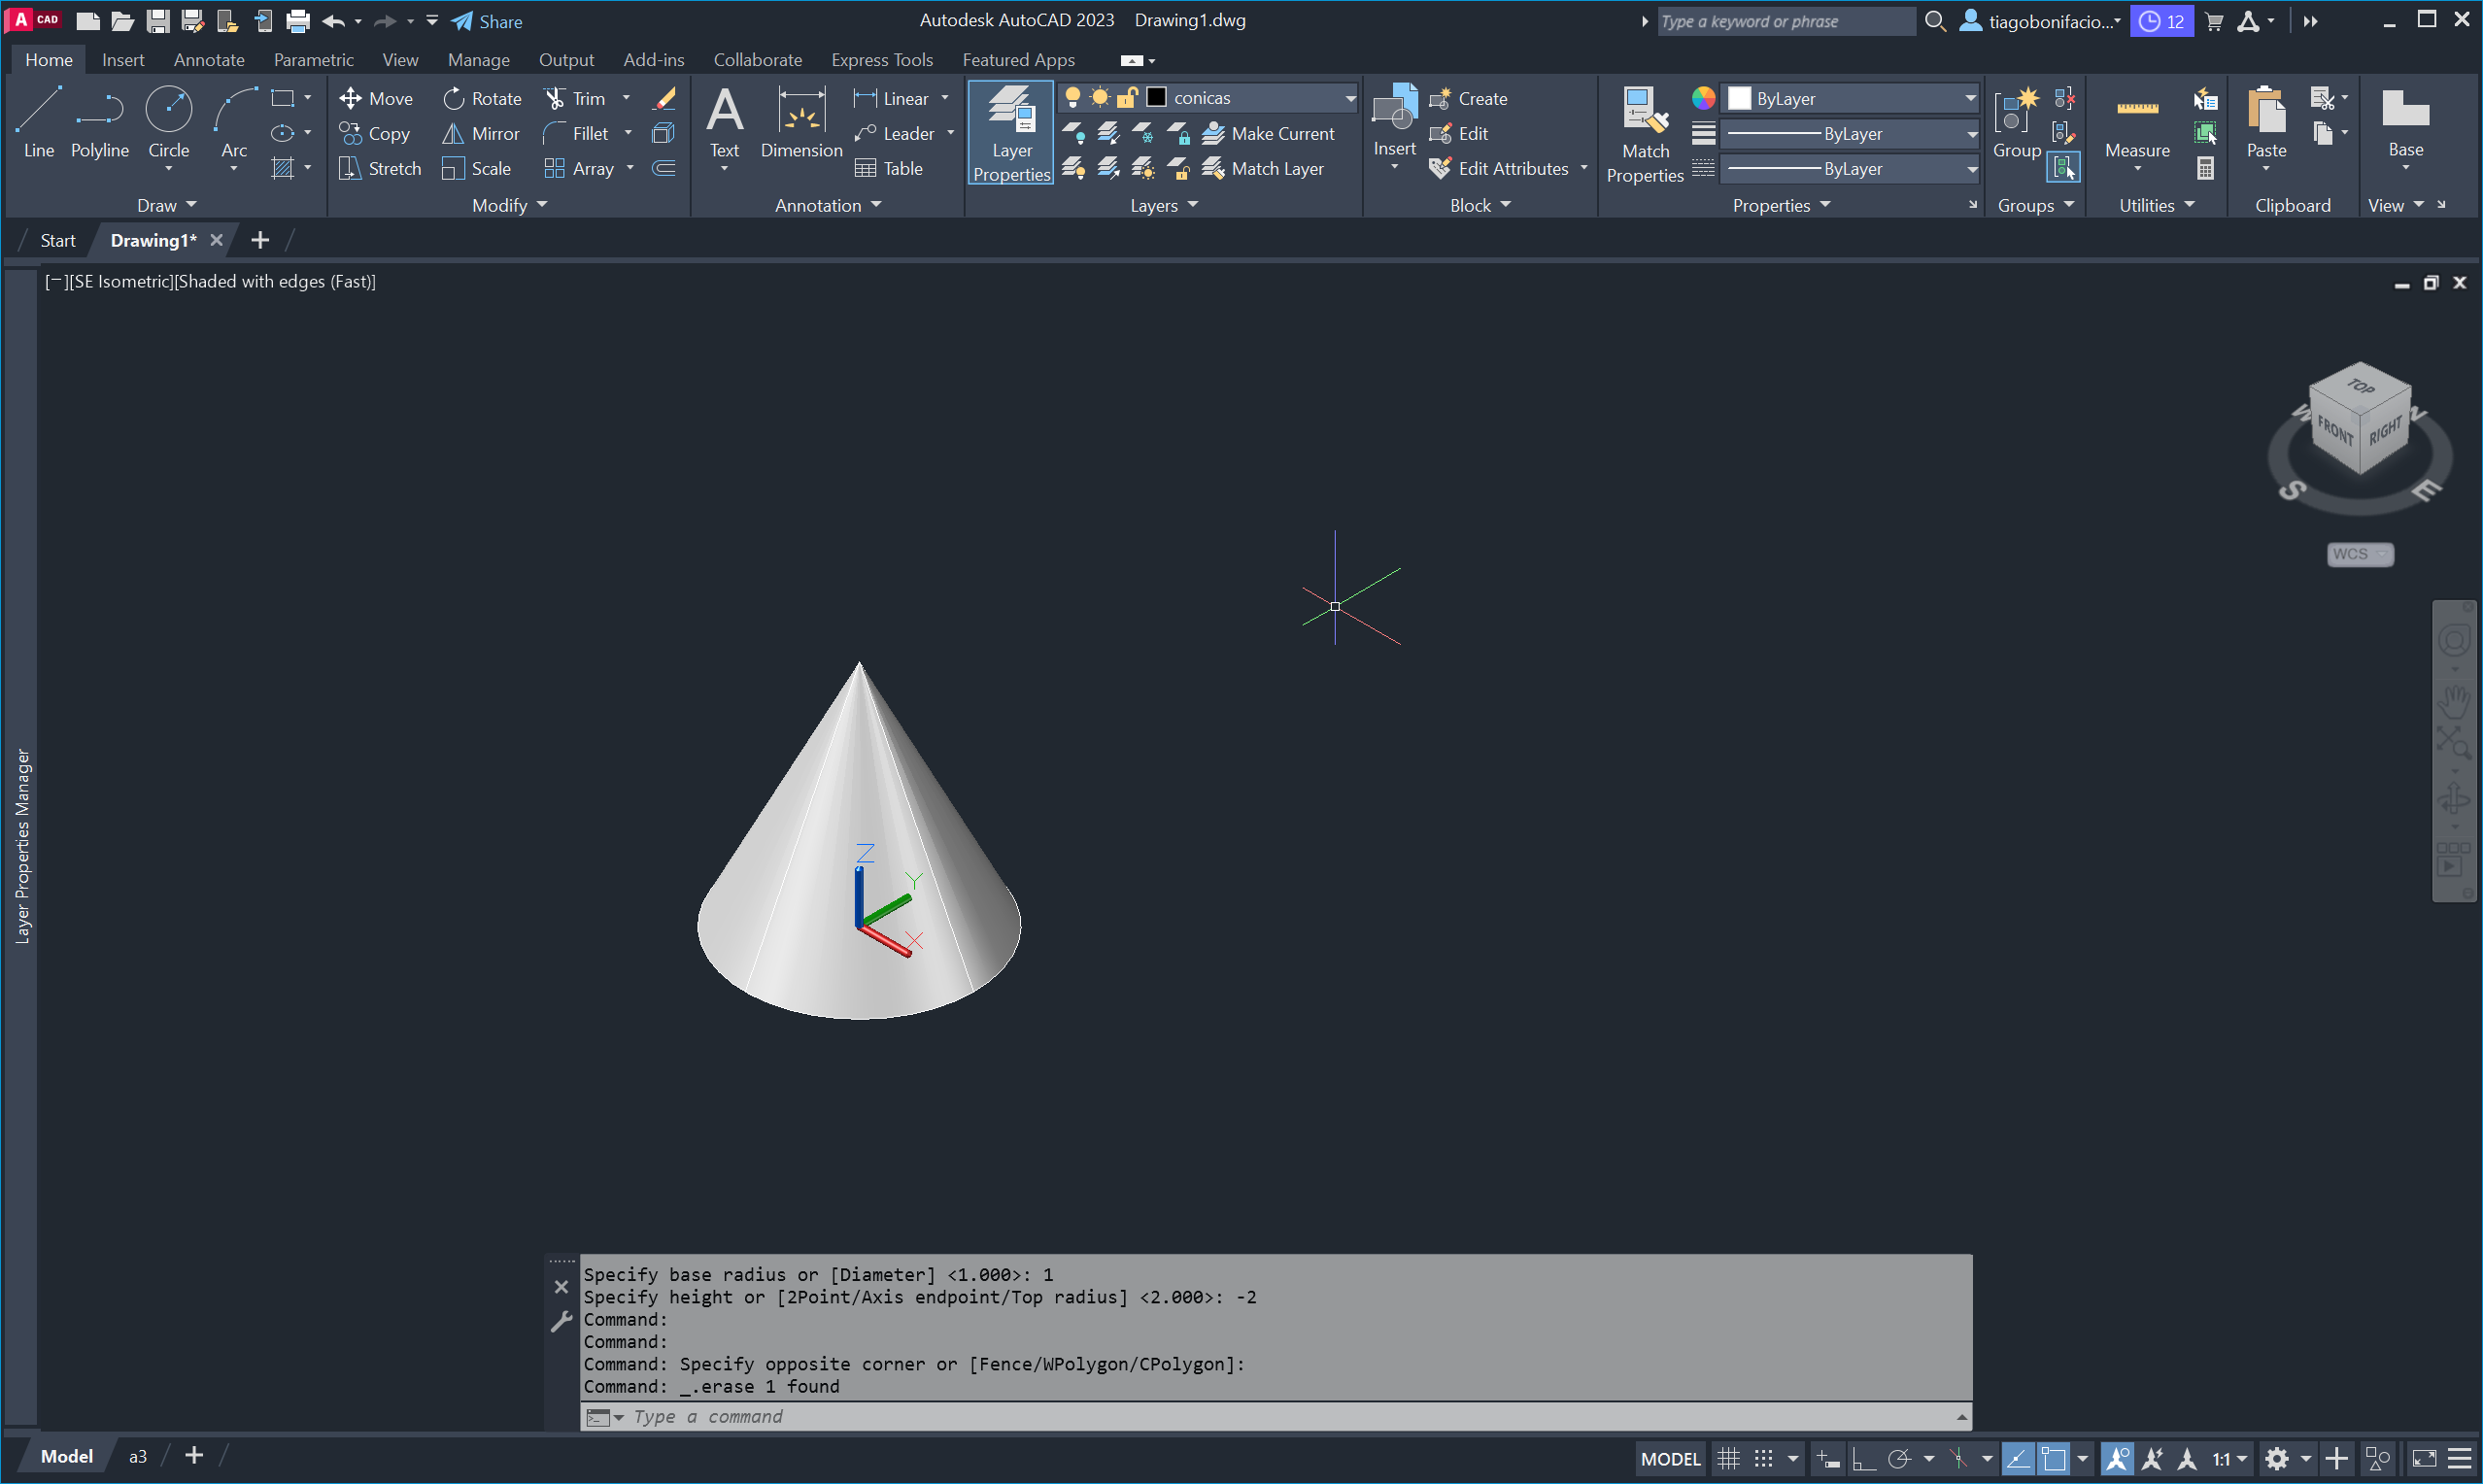Toggle snap mode in status bar
The image size is (2483, 1484).
[x=1763, y=1458]
